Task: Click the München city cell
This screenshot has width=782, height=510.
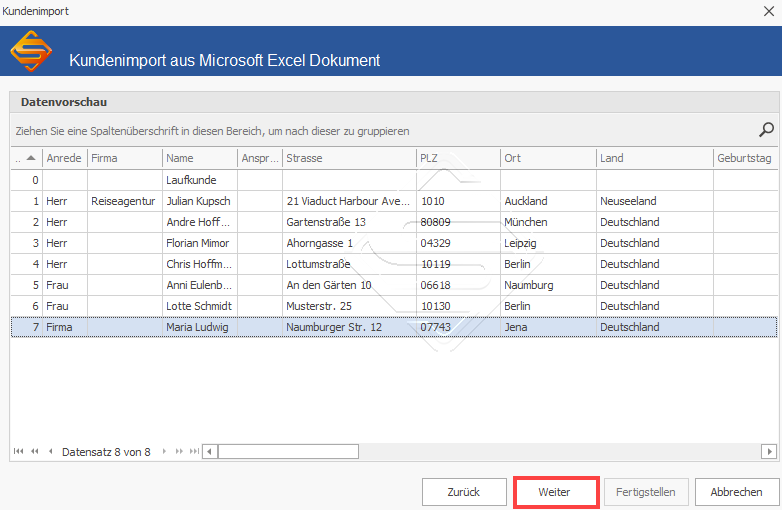Action: 548,222
